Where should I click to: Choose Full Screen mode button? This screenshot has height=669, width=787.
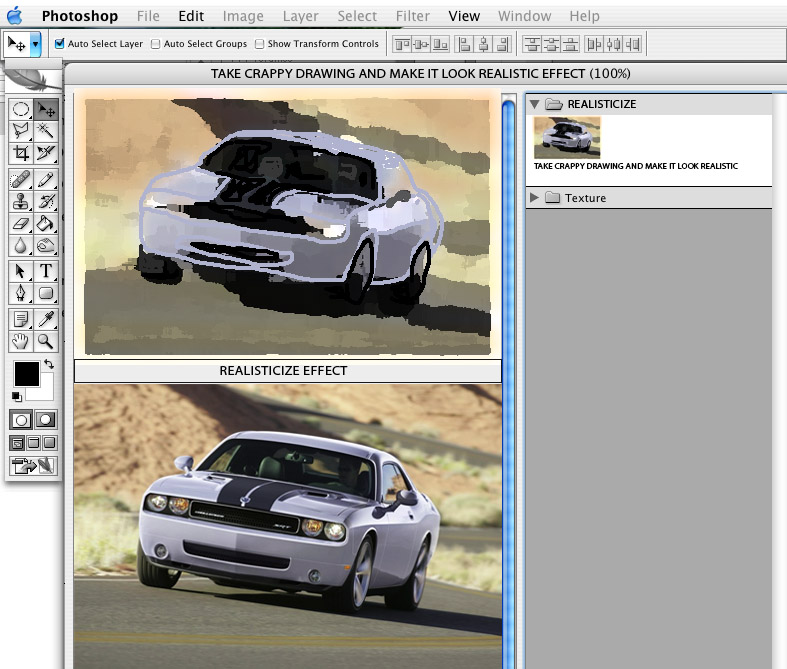[x=49, y=443]
